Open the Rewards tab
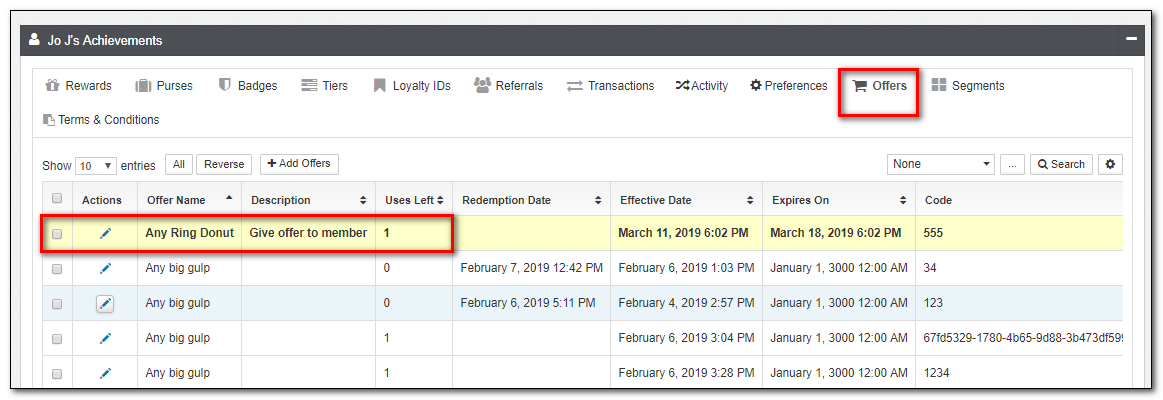The width and height of the screenshot is (1163, 400). (x=79, y=86)
